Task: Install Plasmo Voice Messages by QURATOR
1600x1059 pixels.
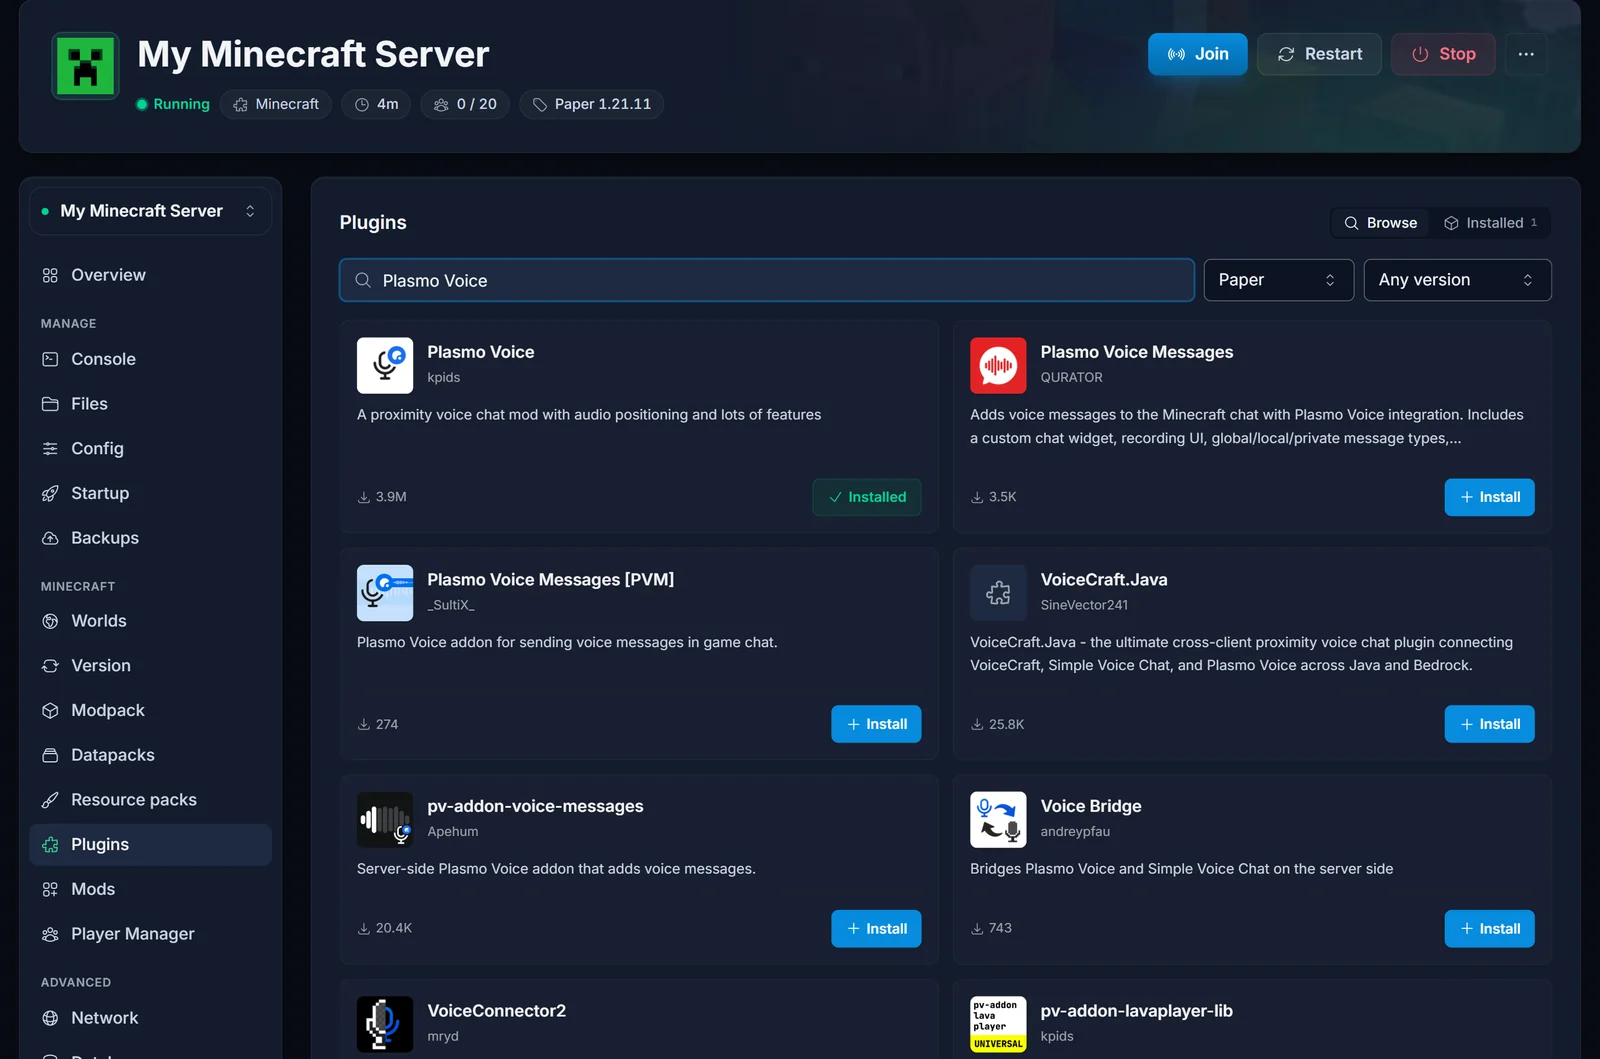Action: coord(1489,497)
